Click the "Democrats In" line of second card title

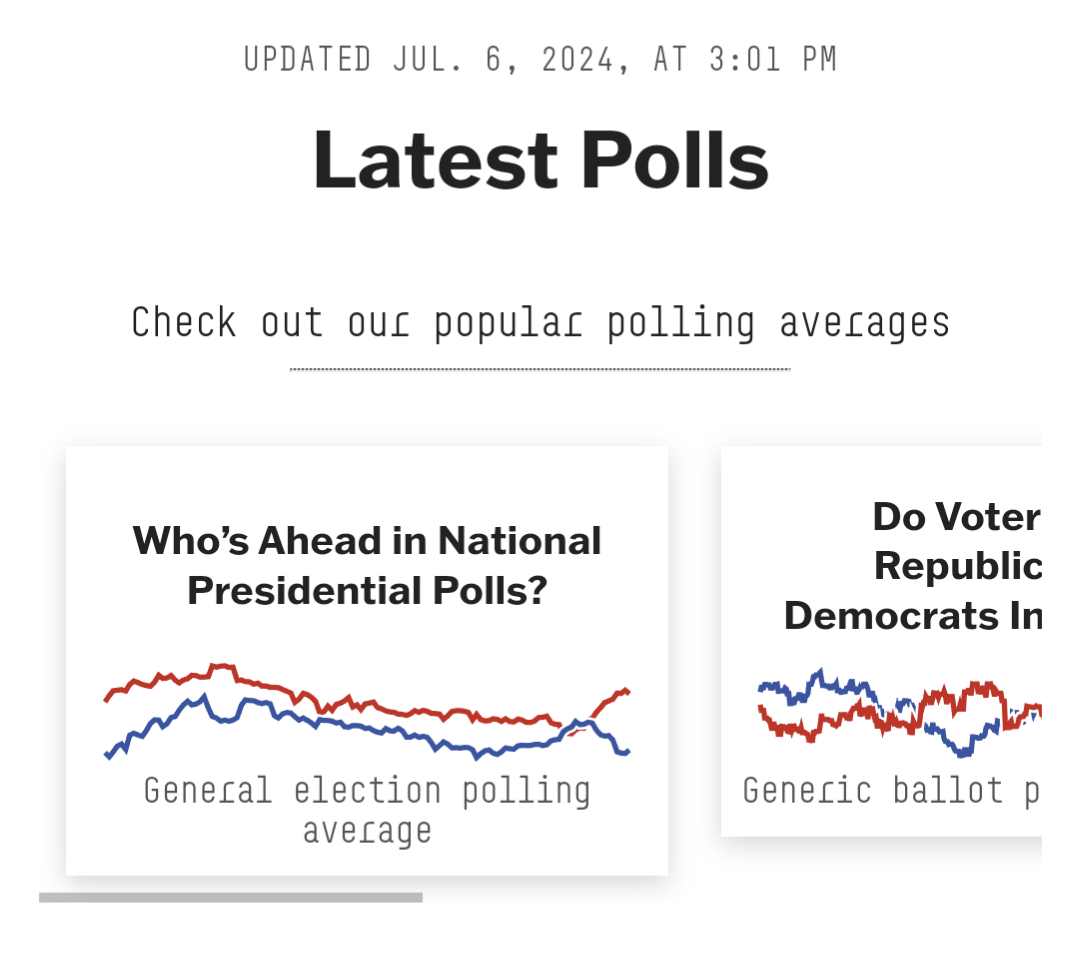912,615
